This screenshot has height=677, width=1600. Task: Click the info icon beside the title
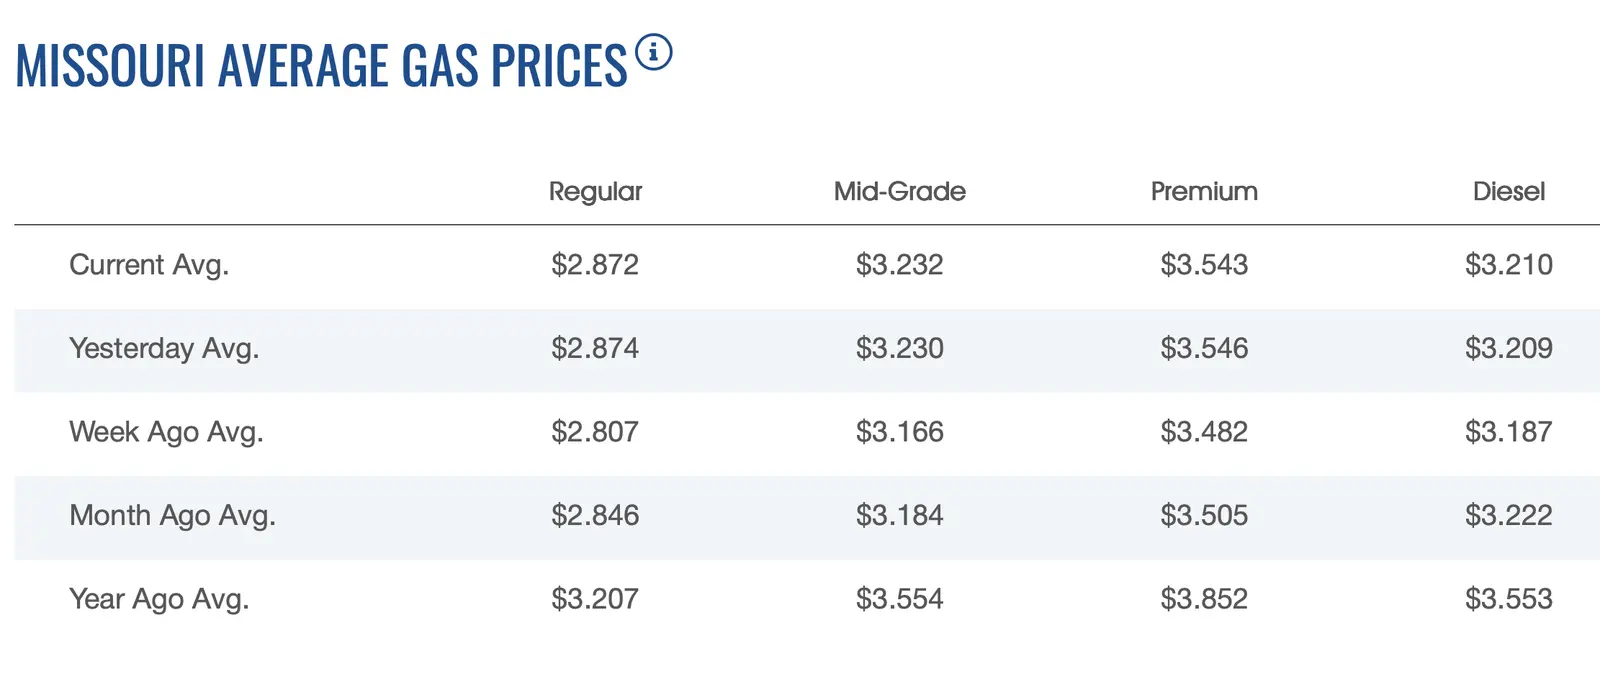coord(654,53)
